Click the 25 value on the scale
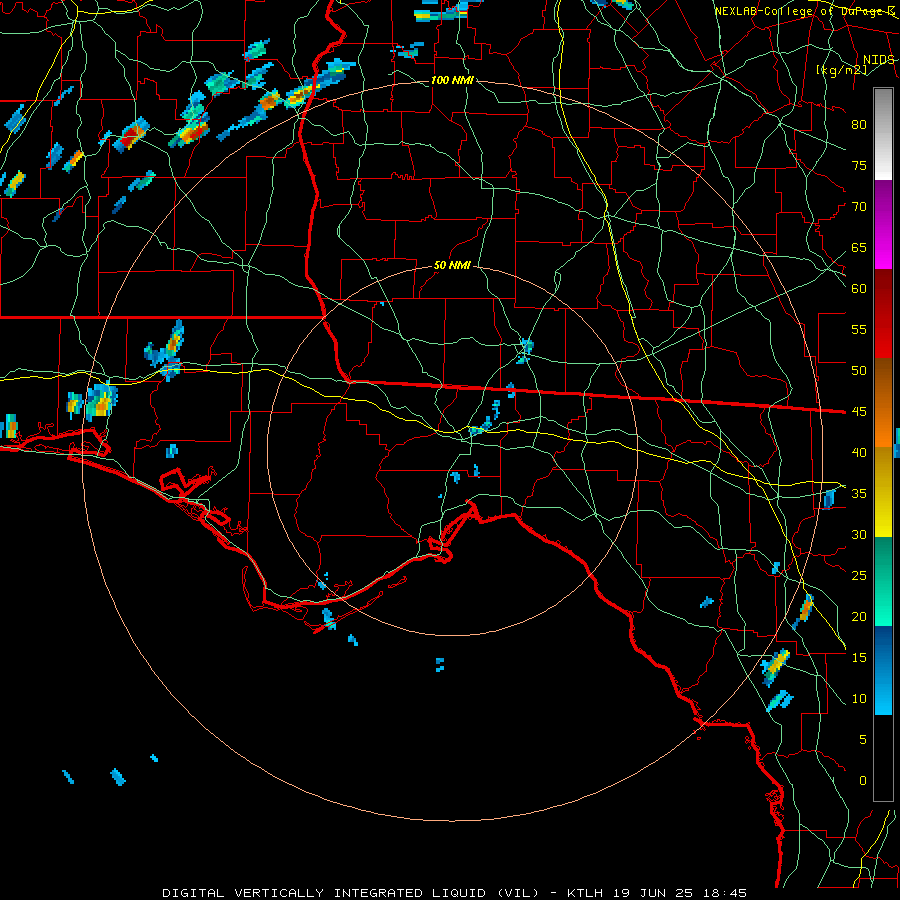Screen dimensions: 900x900 pos(859,576)
